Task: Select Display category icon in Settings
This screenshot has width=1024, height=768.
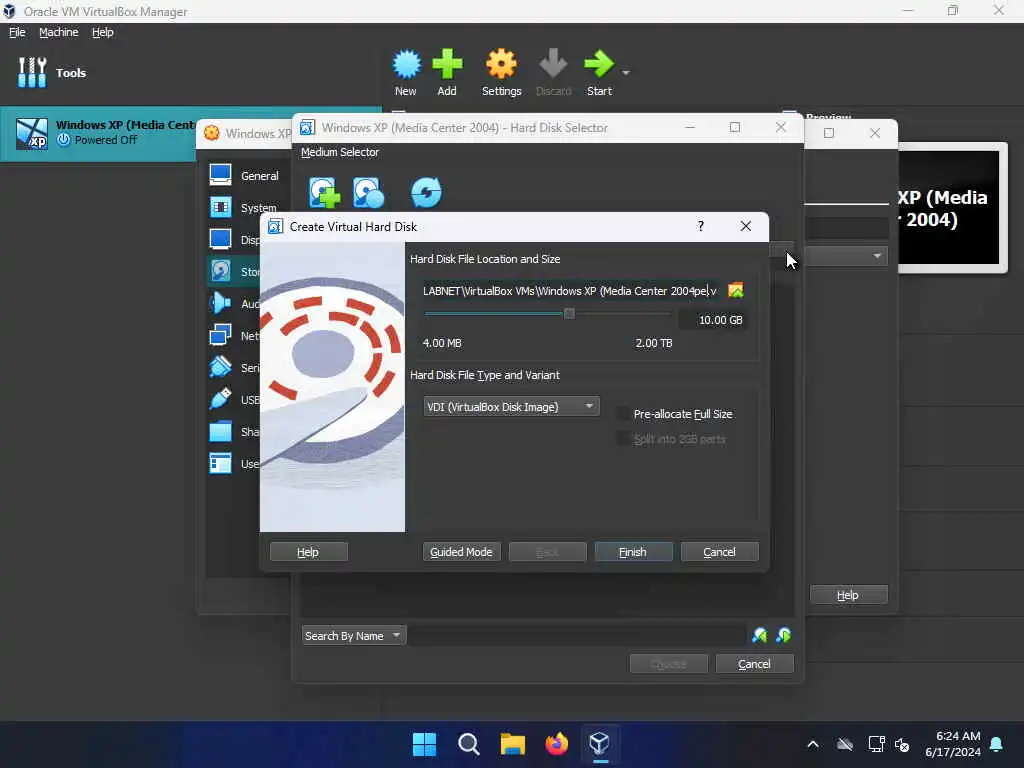Action: point(221,240)
